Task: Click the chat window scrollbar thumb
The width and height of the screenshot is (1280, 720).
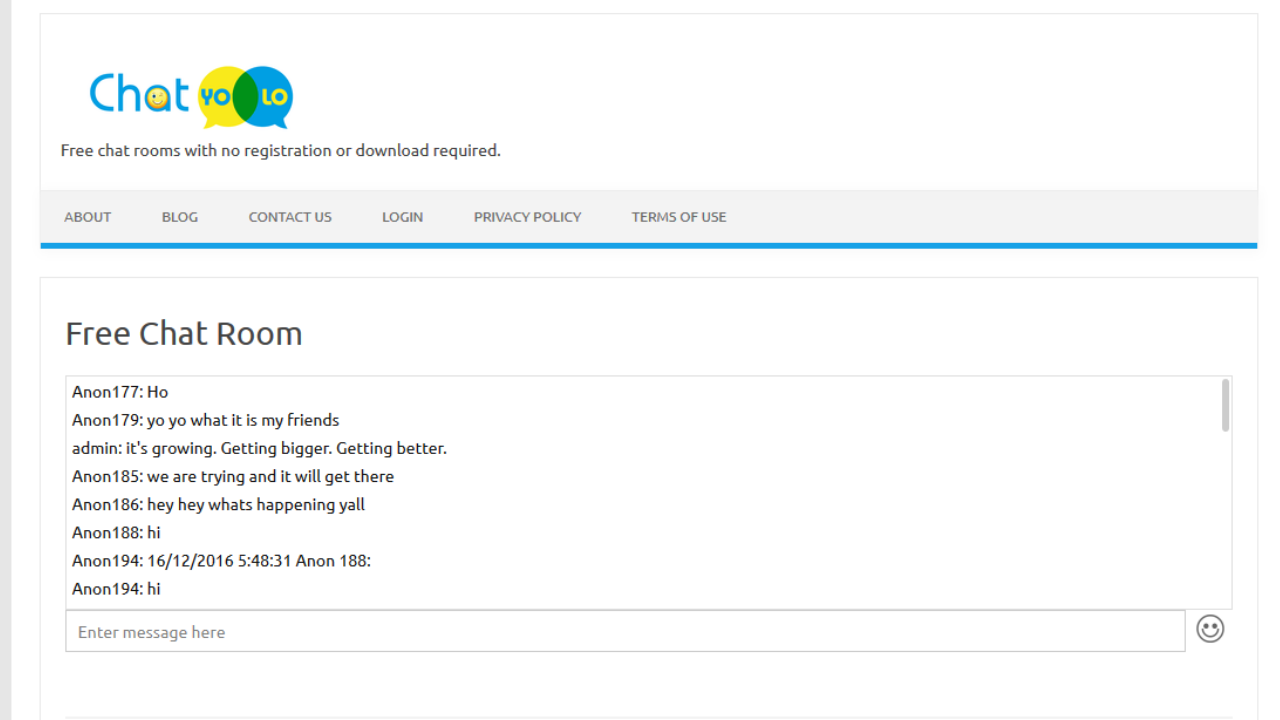Action: tap(1225, 405)
